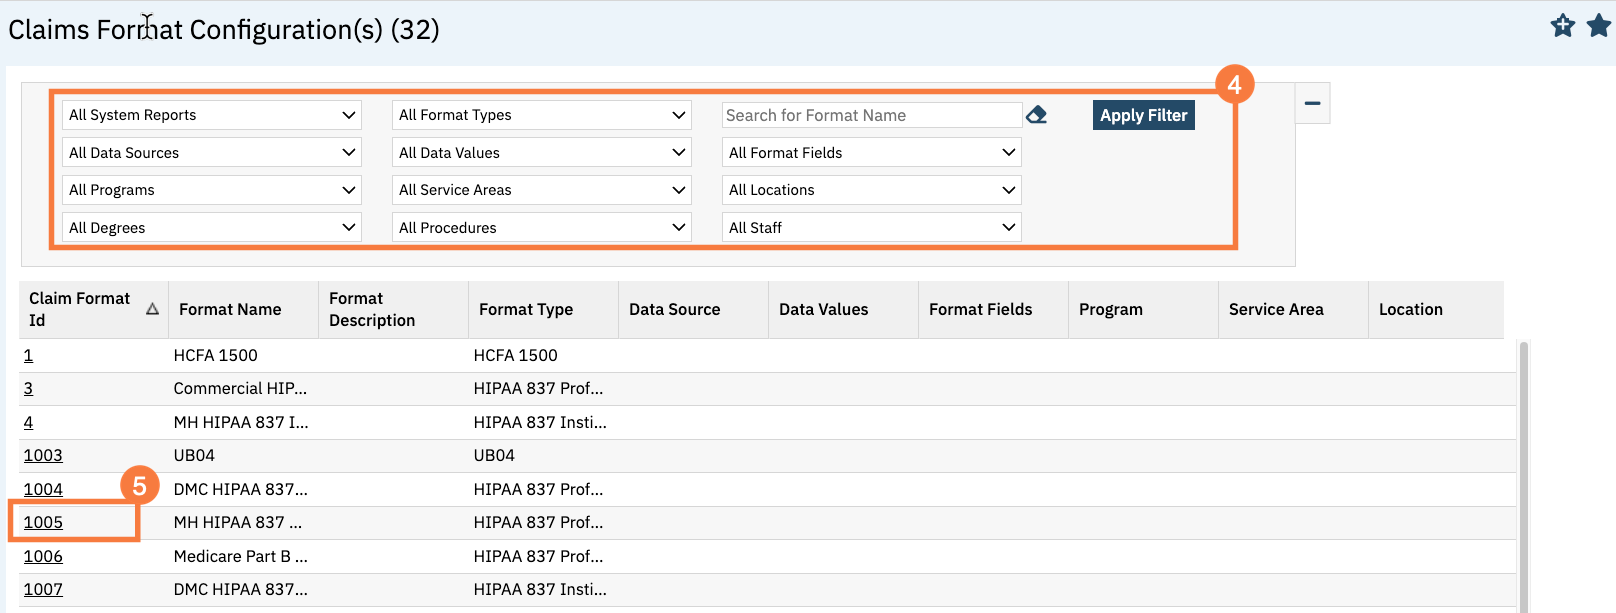
Task: Open the All System Reports dropdown
Action: [x=212, y=115]
